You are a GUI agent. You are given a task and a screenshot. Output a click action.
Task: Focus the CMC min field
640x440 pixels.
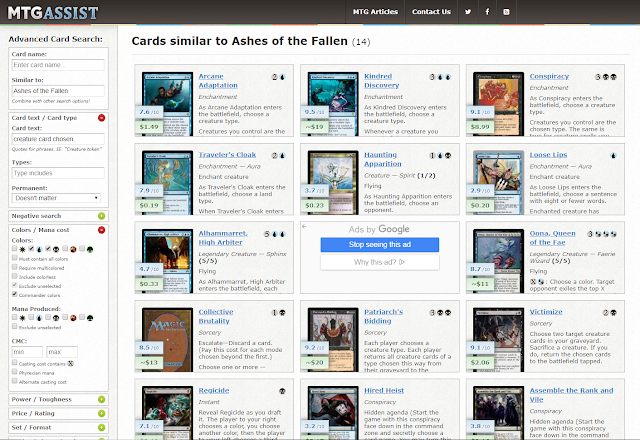click(27, 352)
